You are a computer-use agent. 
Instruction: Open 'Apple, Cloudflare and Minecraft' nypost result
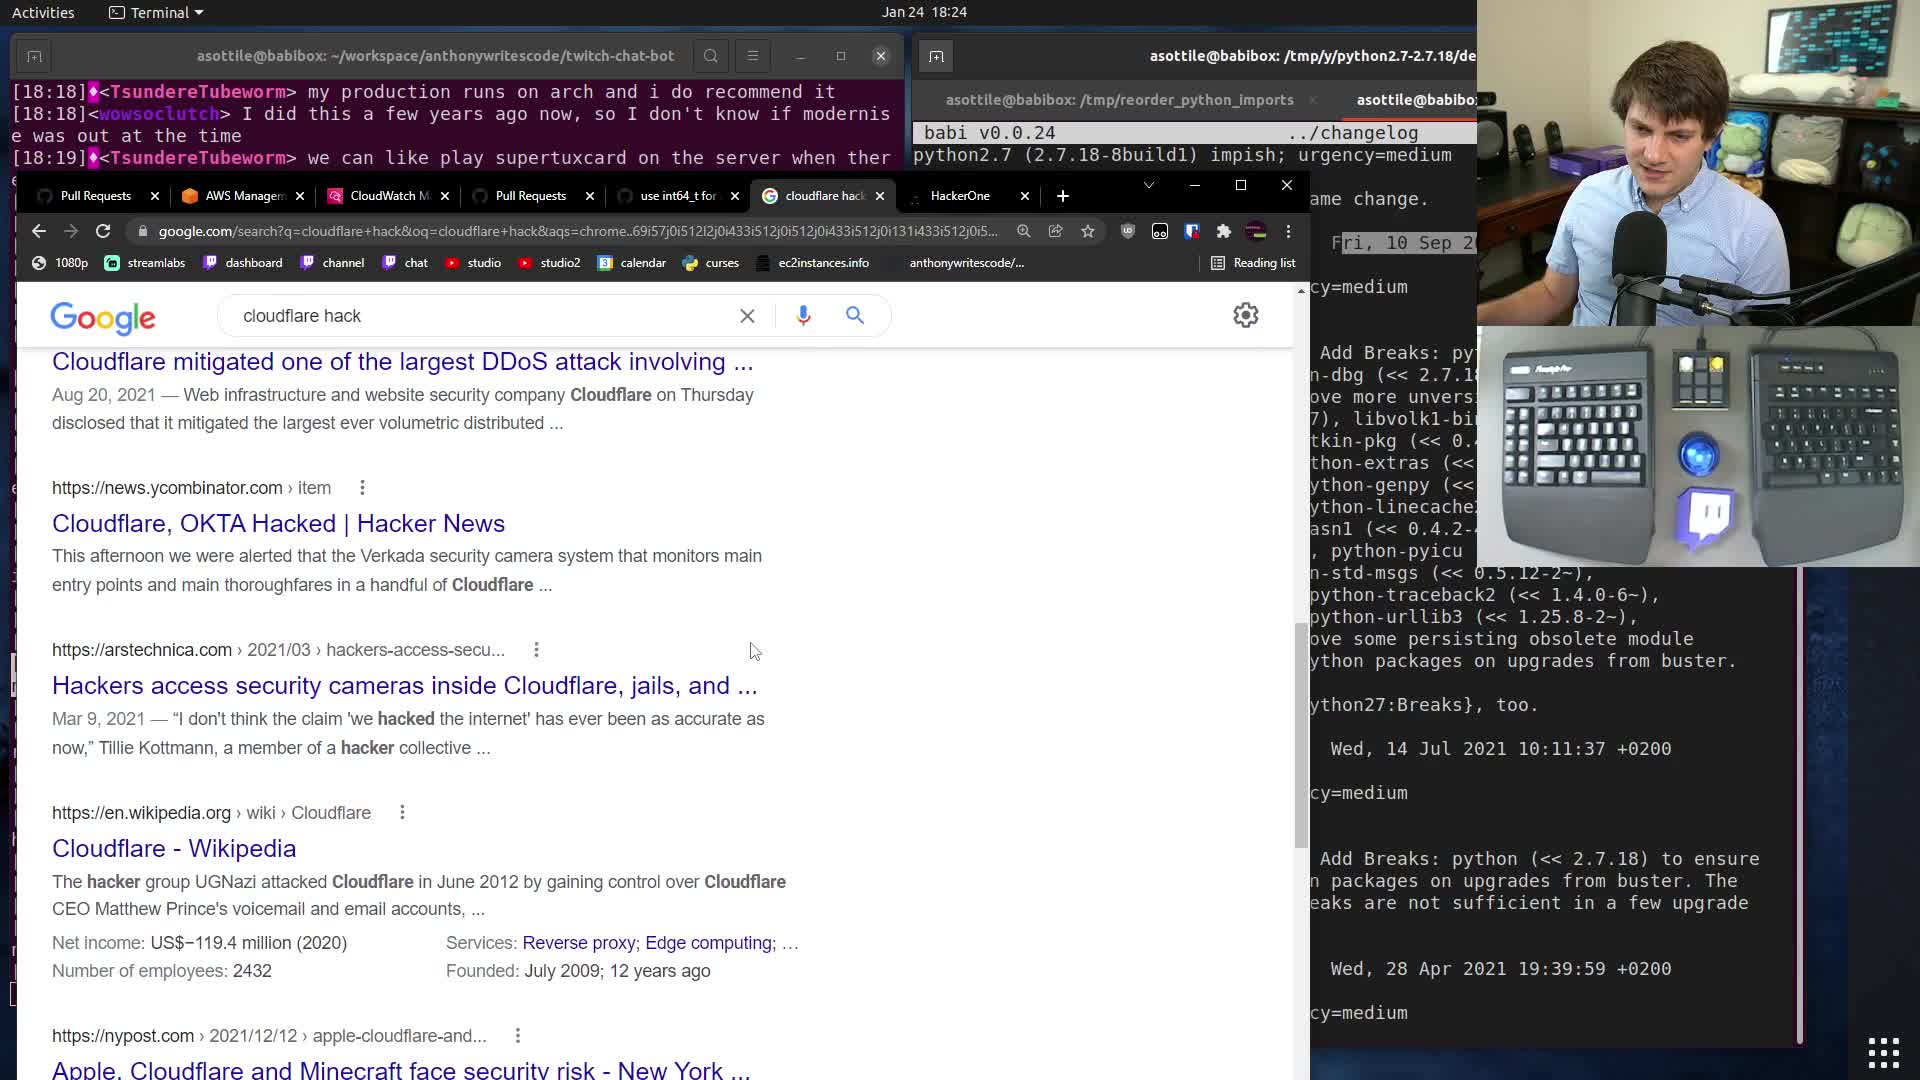[401, 1069]
